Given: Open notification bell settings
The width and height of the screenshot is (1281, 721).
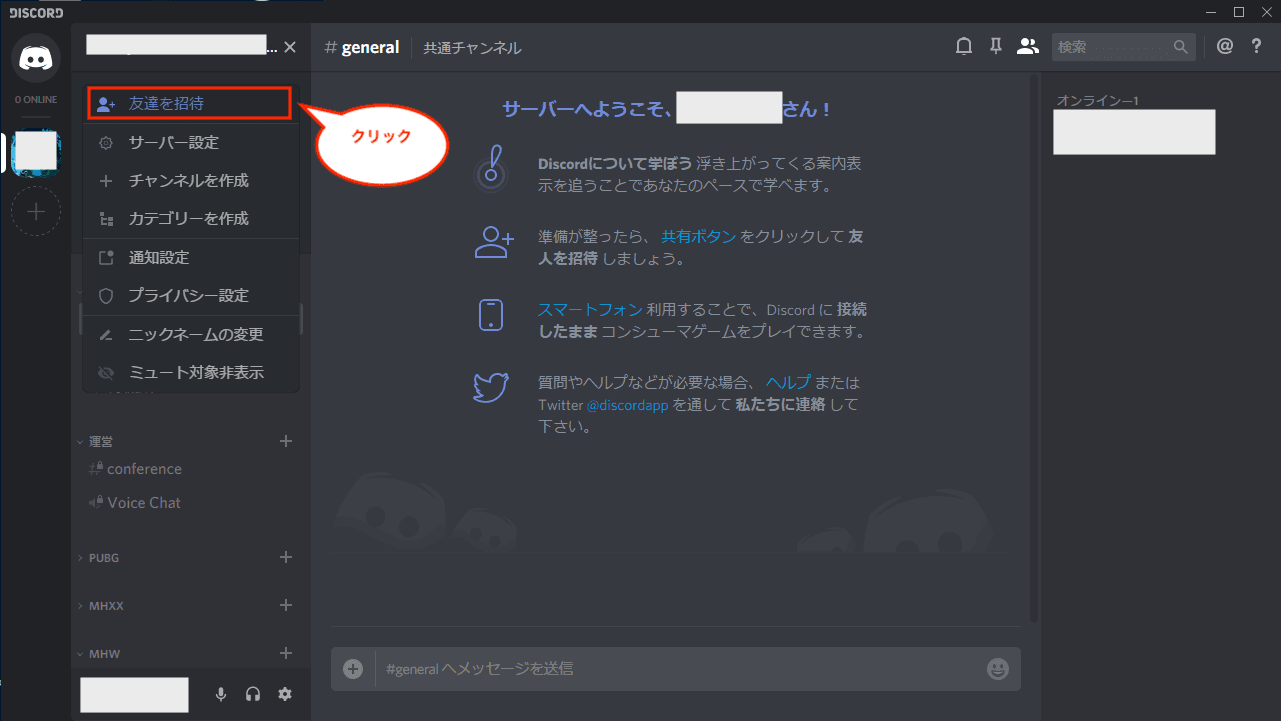Looking at the screenshot, I should 964,46.
